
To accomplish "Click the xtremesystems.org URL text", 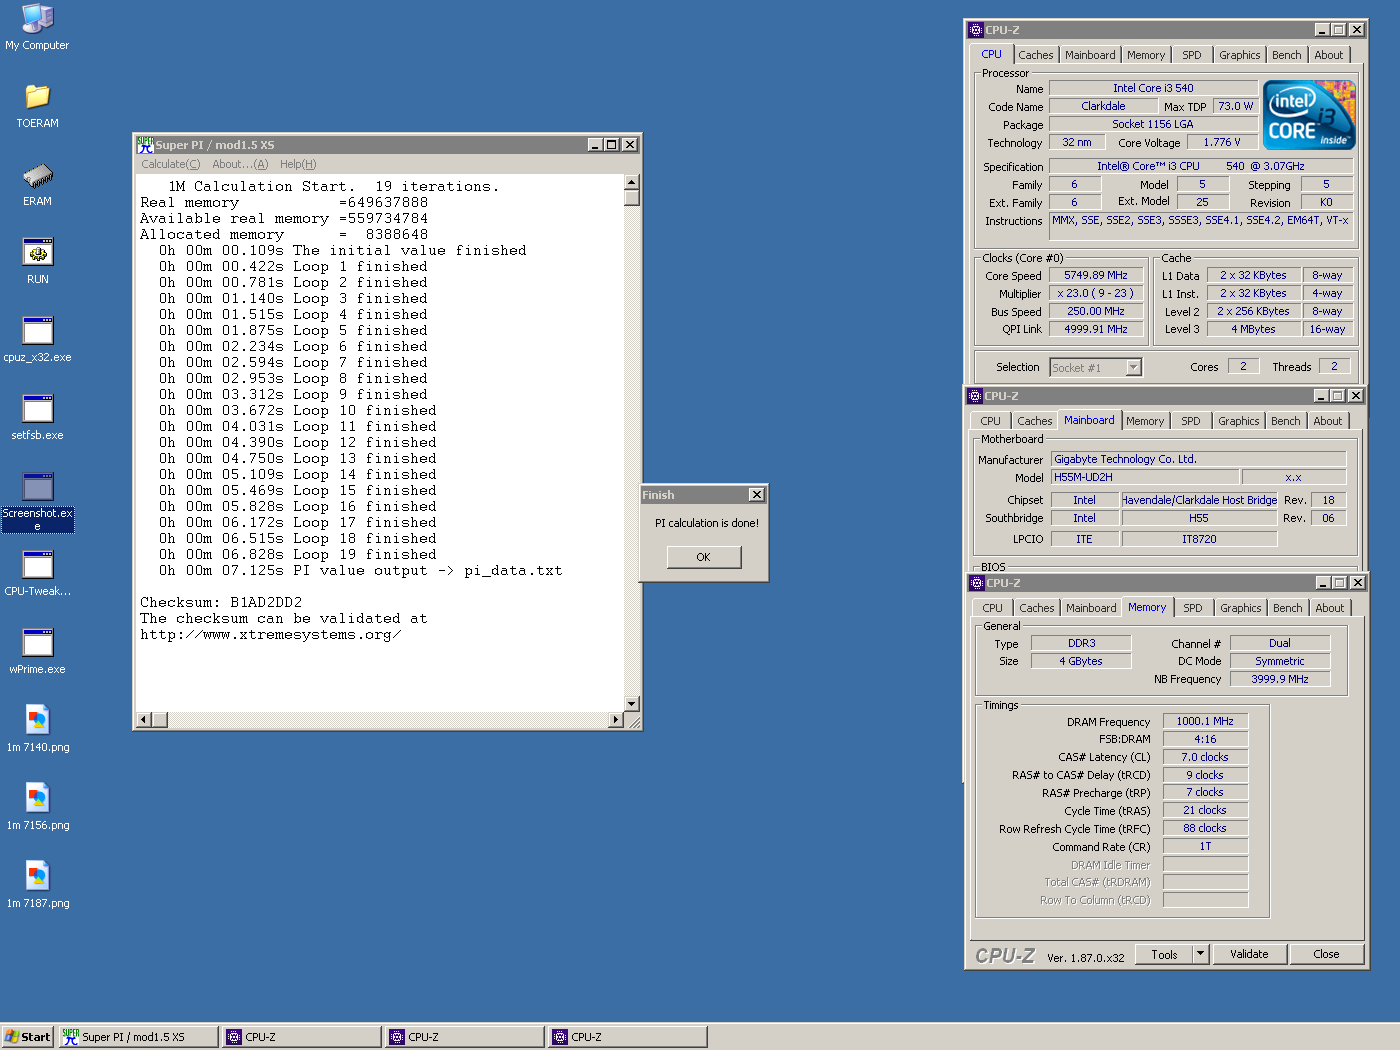I will pyautogui.click(x=271, y=635).
